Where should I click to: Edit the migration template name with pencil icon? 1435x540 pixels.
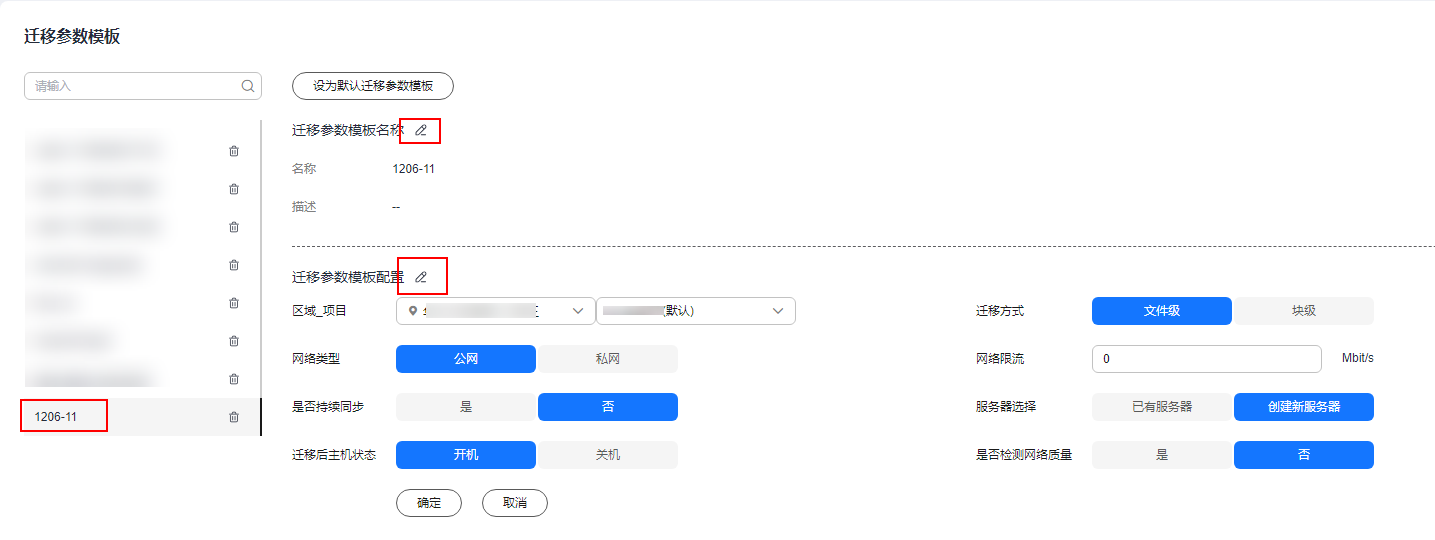pyautogui.click(x=421, y=130)
